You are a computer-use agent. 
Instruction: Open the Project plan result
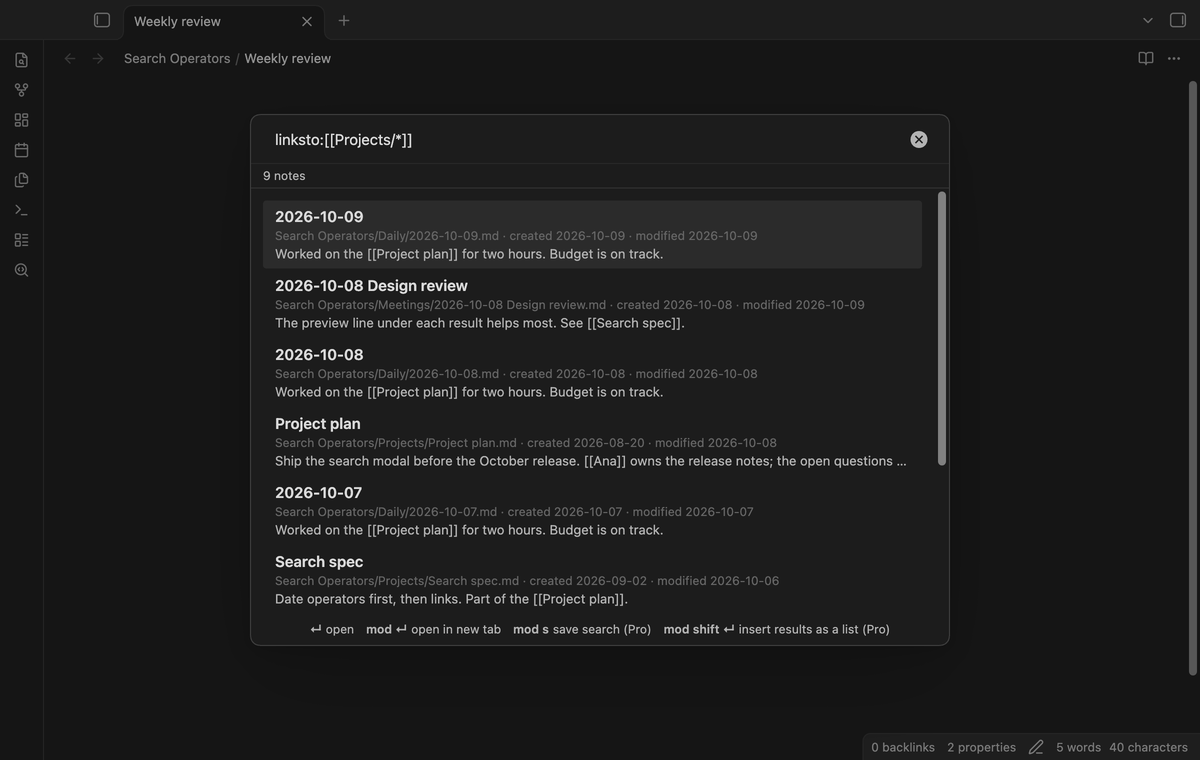pyautogui.click(x=592, y=441)
